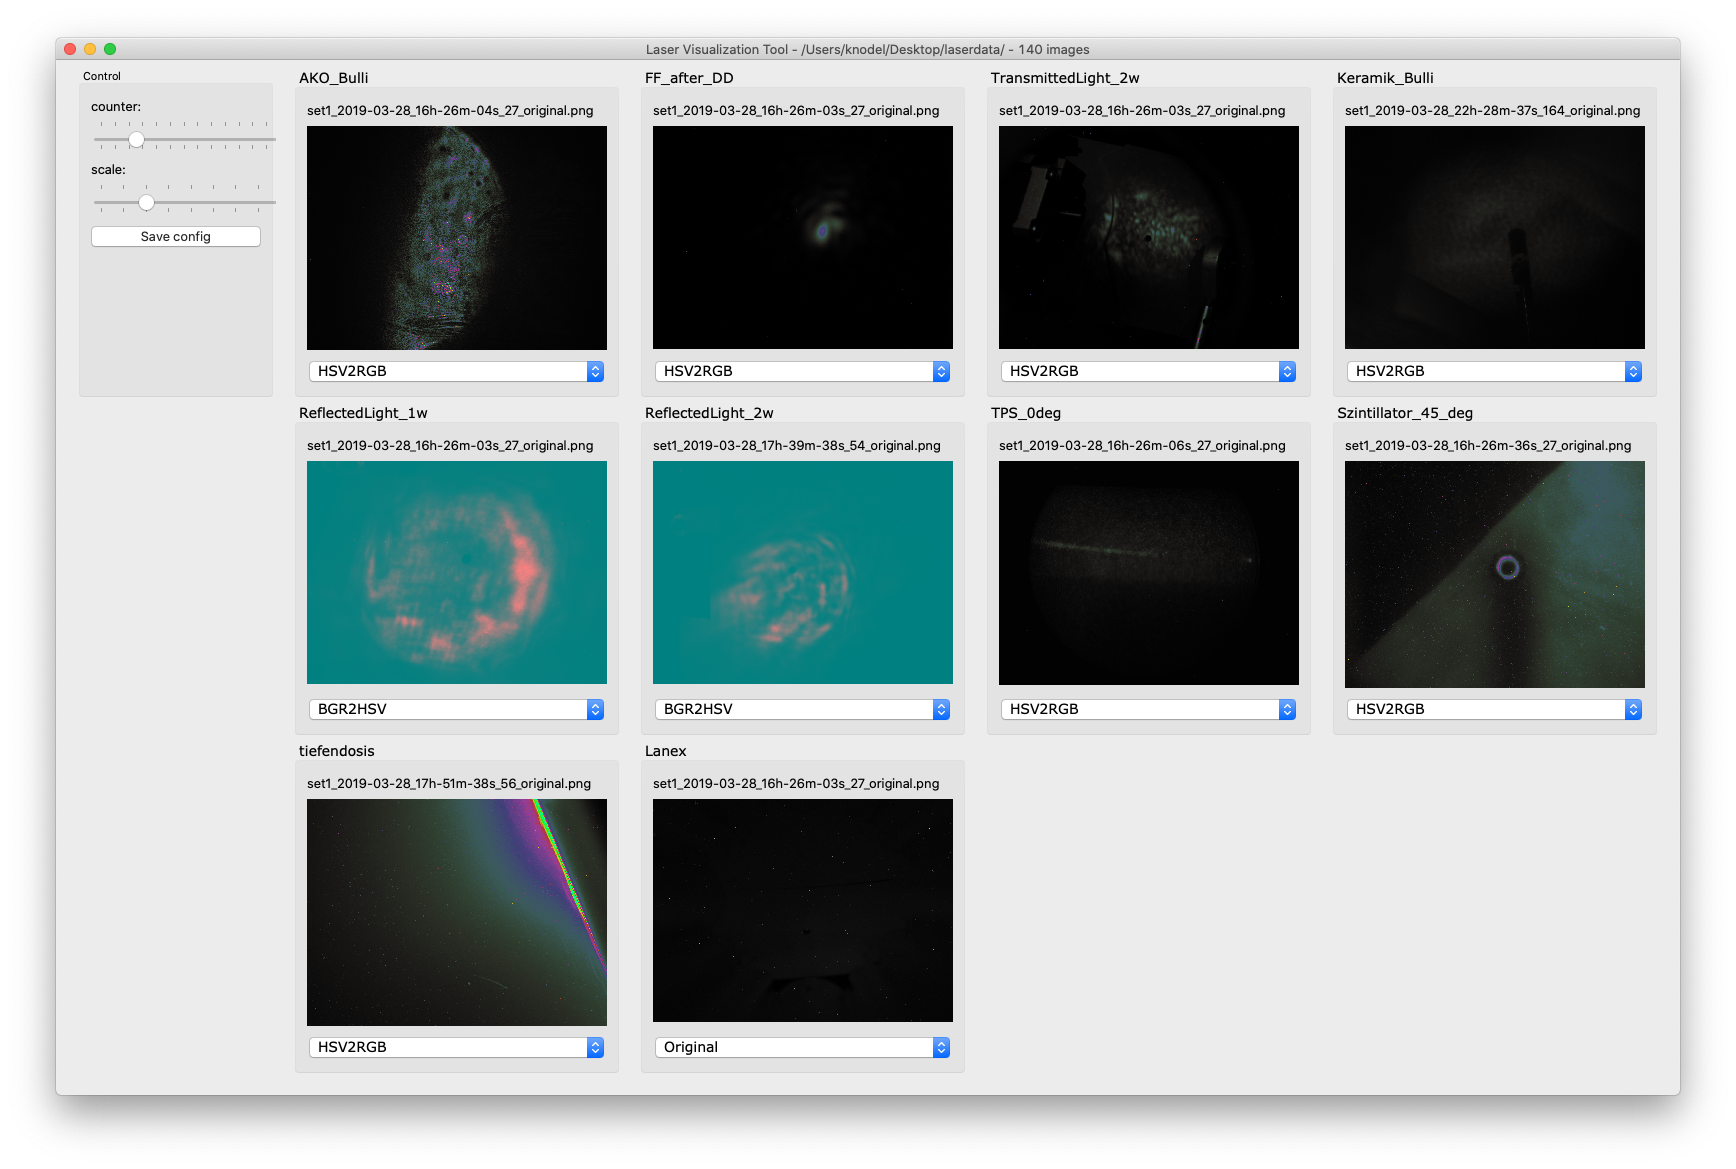Click the yellow minimize window button
Viewport: 1736px width, 1169px height.
(x=90, y=49)
